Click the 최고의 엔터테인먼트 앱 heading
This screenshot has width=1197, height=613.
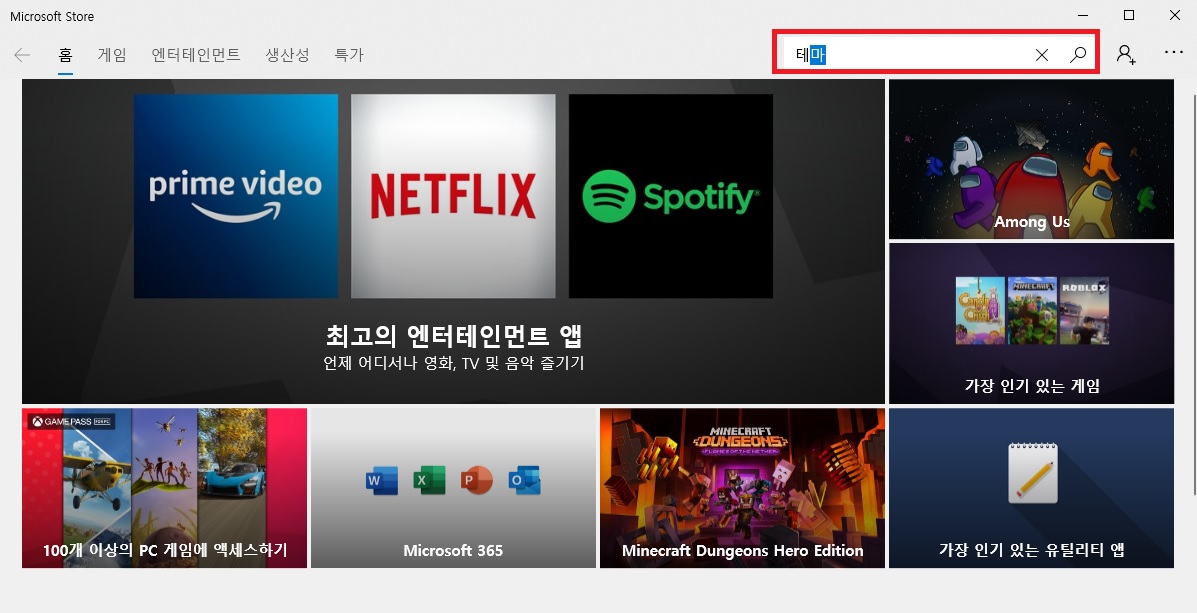[453, 335]
